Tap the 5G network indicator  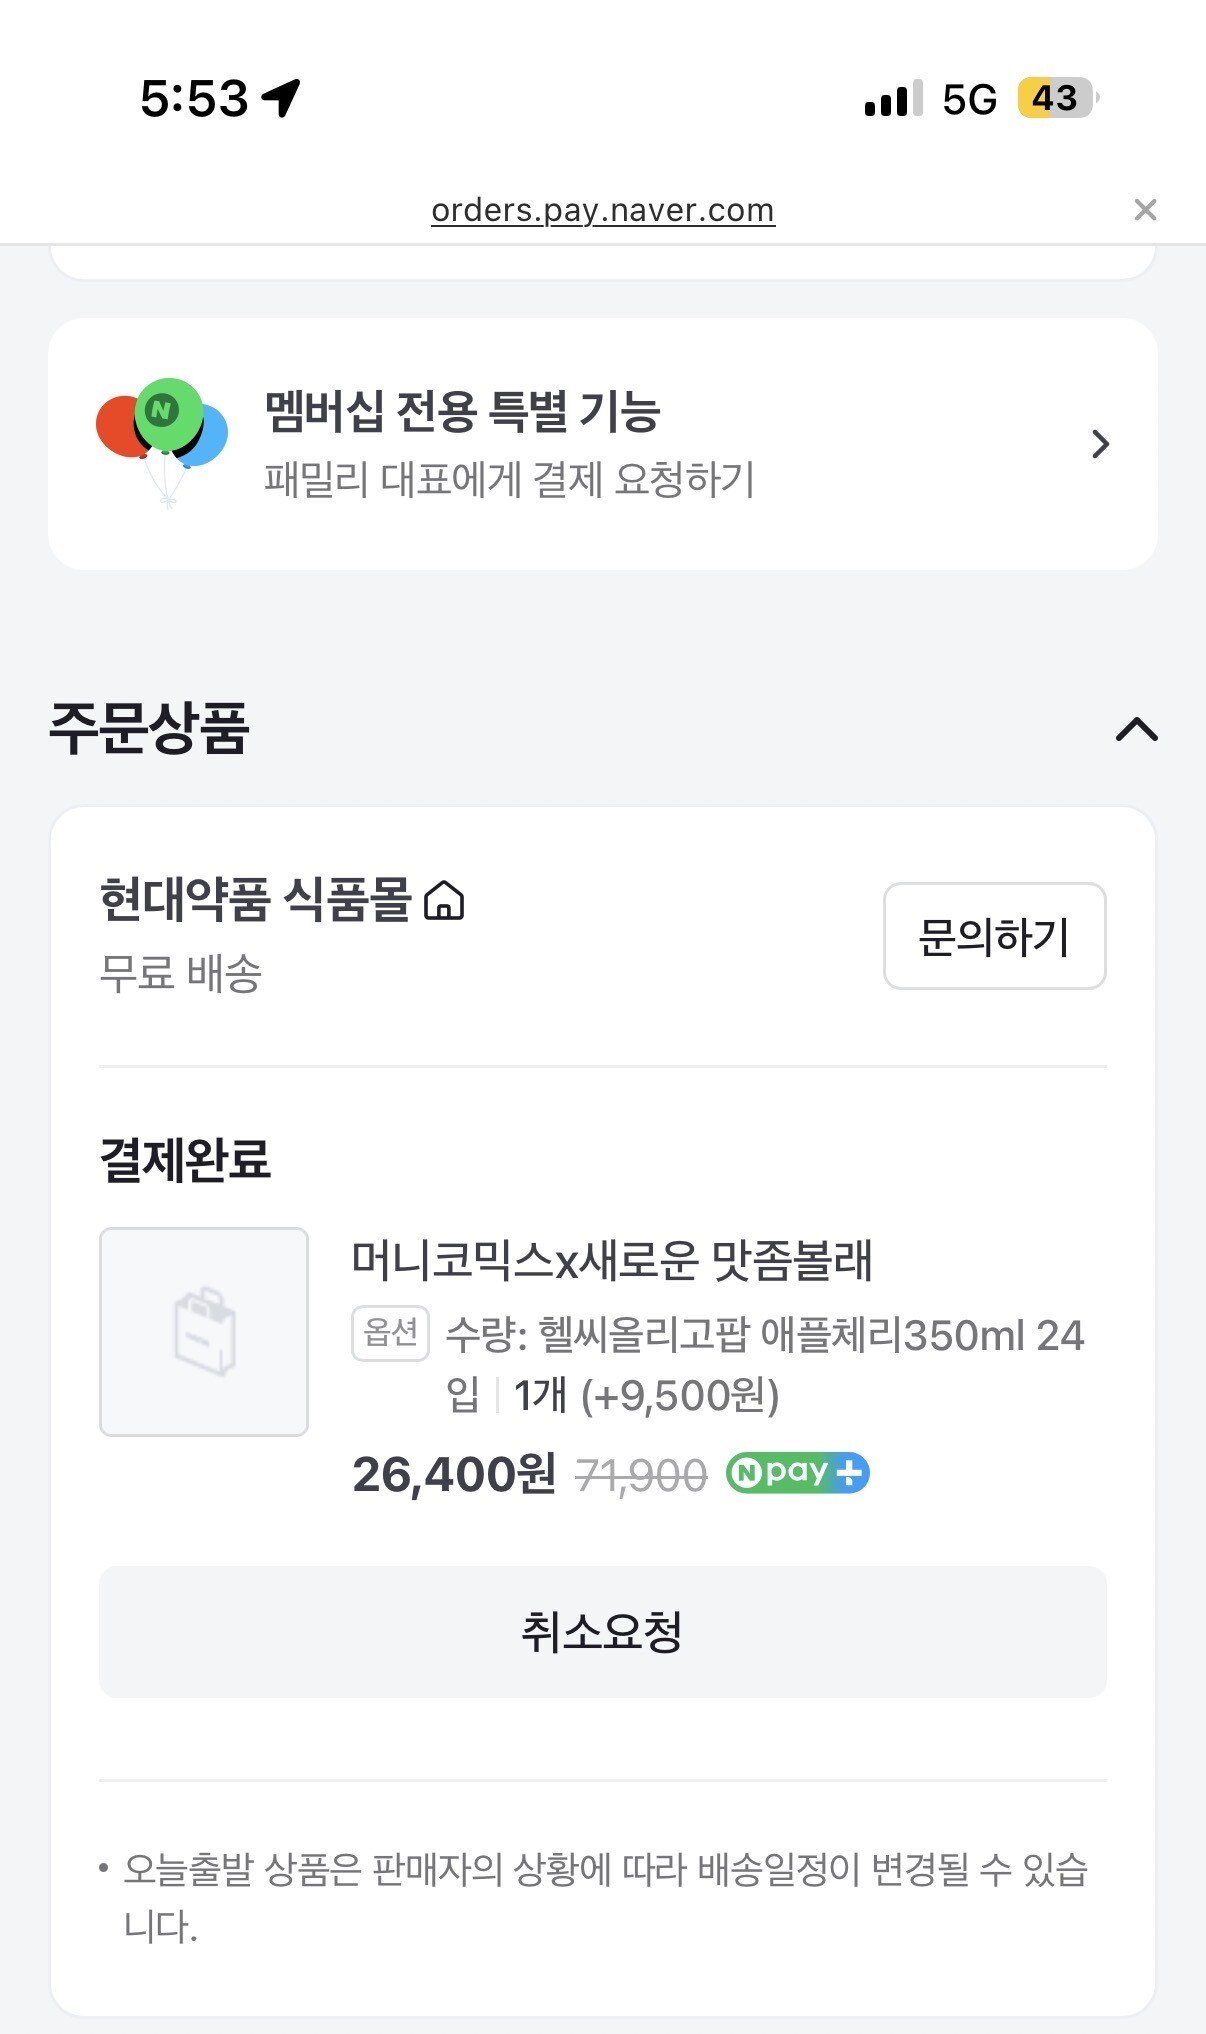click(969, 99)
